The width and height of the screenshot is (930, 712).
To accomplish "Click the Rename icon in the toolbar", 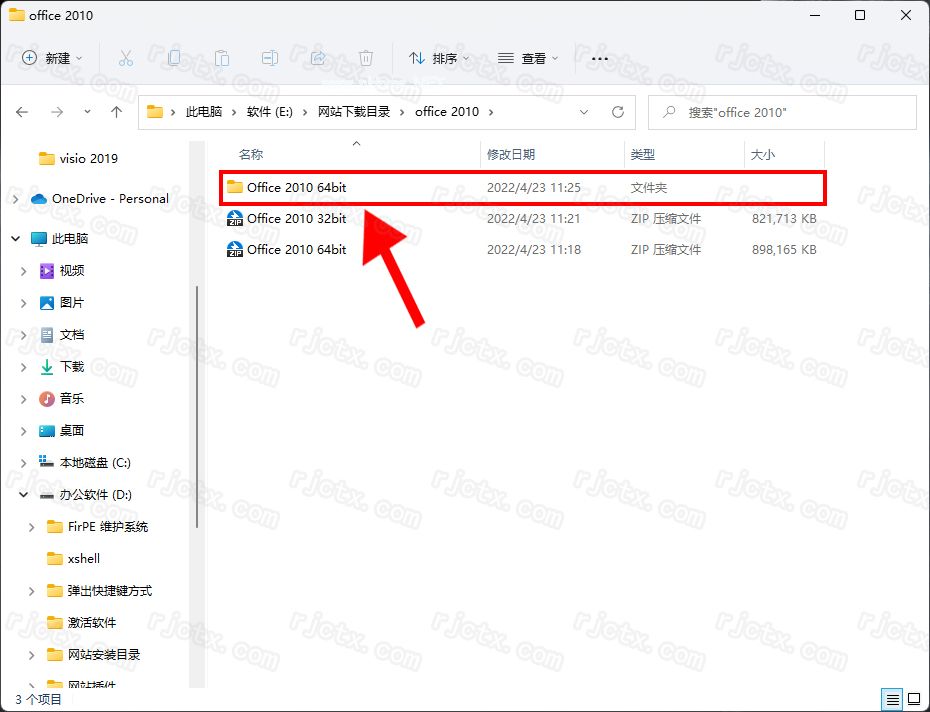I will pyautogui.click(x=270, y=58).
